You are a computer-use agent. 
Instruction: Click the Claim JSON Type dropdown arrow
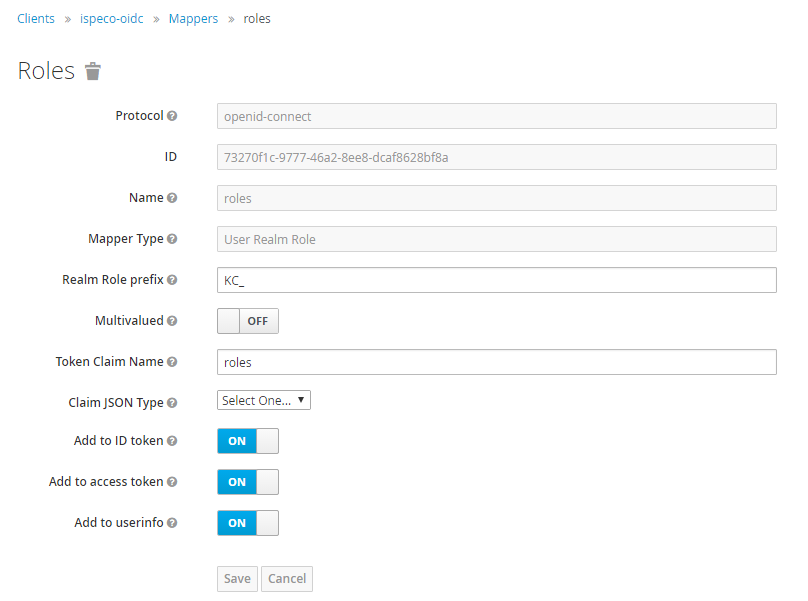[x=302, y=399]
